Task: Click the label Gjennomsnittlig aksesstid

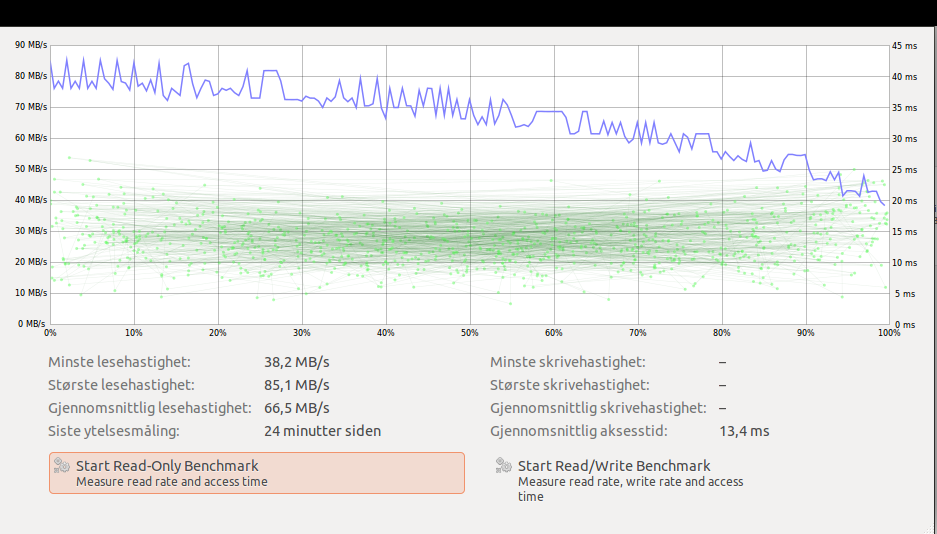Action: 579,431
